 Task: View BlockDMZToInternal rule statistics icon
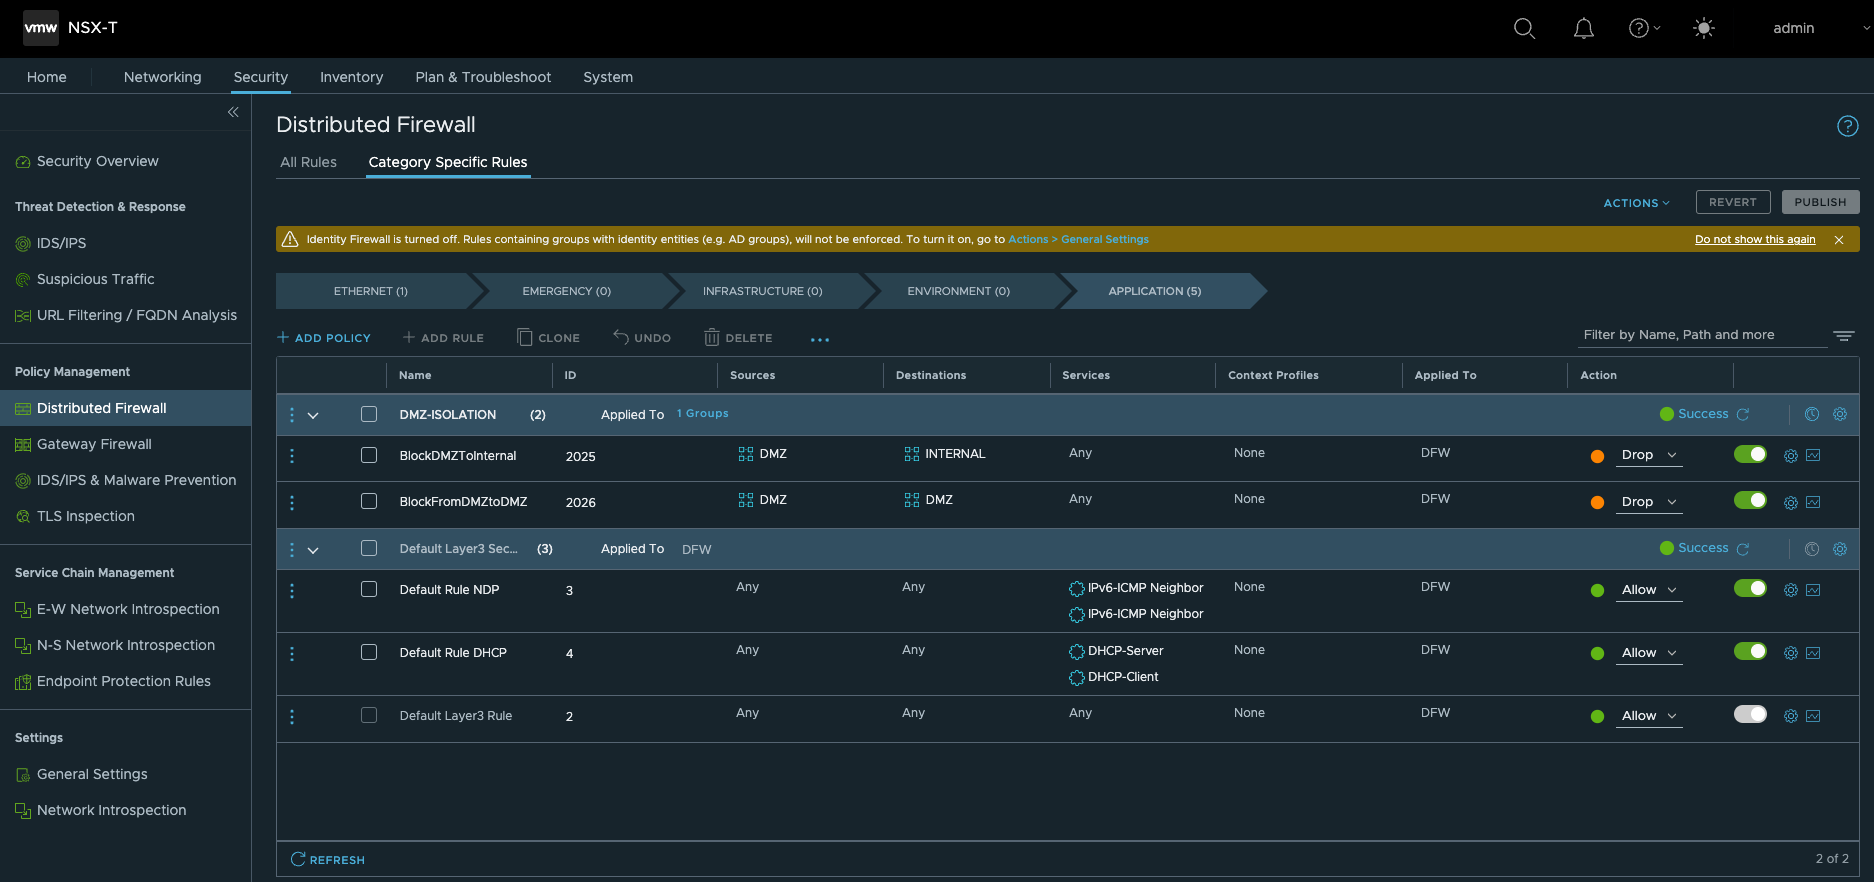point(1813,455)
